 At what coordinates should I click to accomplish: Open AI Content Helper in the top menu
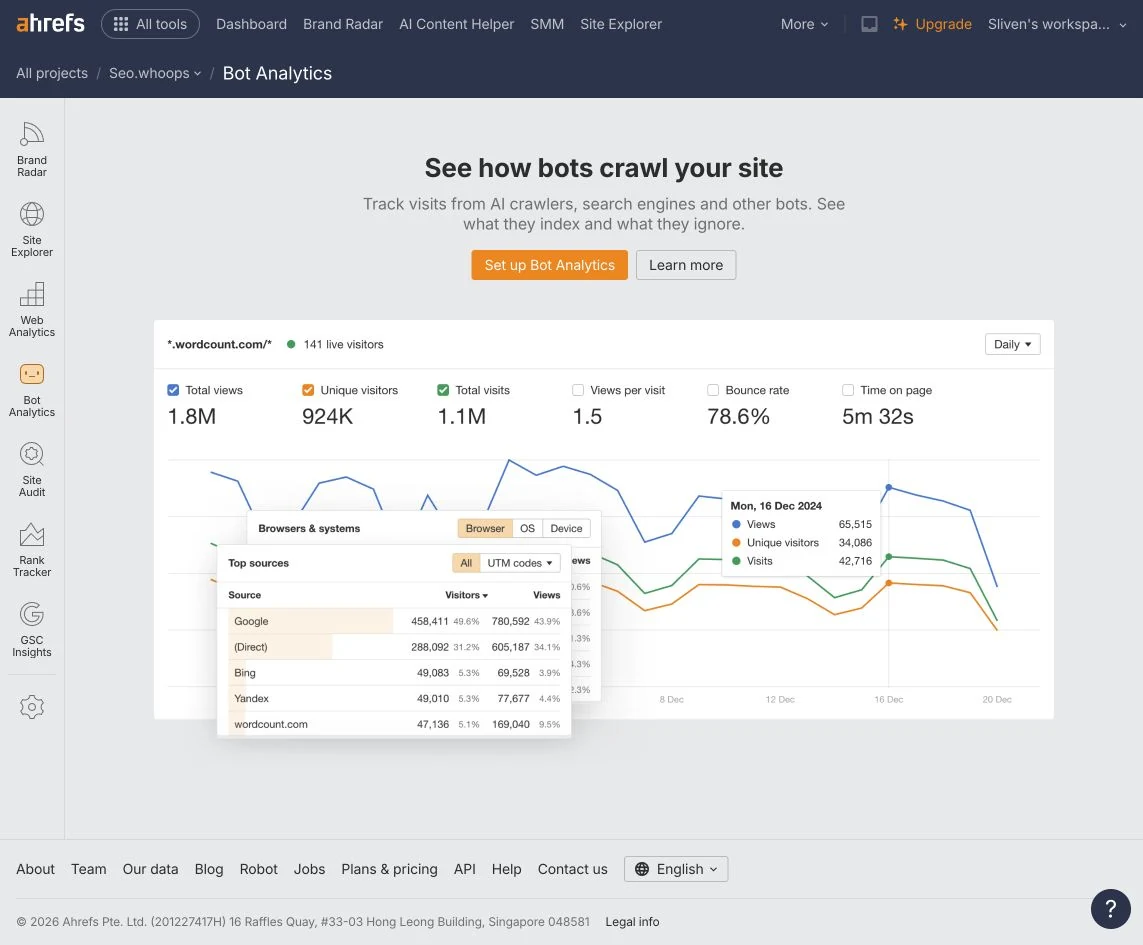pyautogui.click(x=456, y=24)
